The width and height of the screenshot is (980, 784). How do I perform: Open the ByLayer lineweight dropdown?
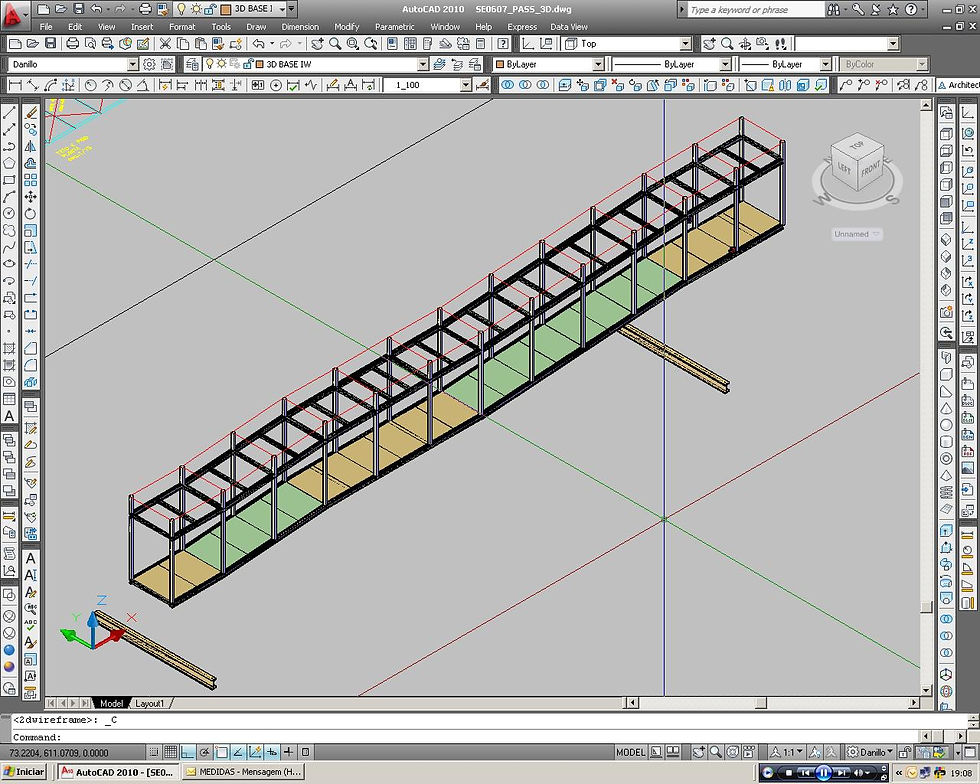tap(826, 64)
